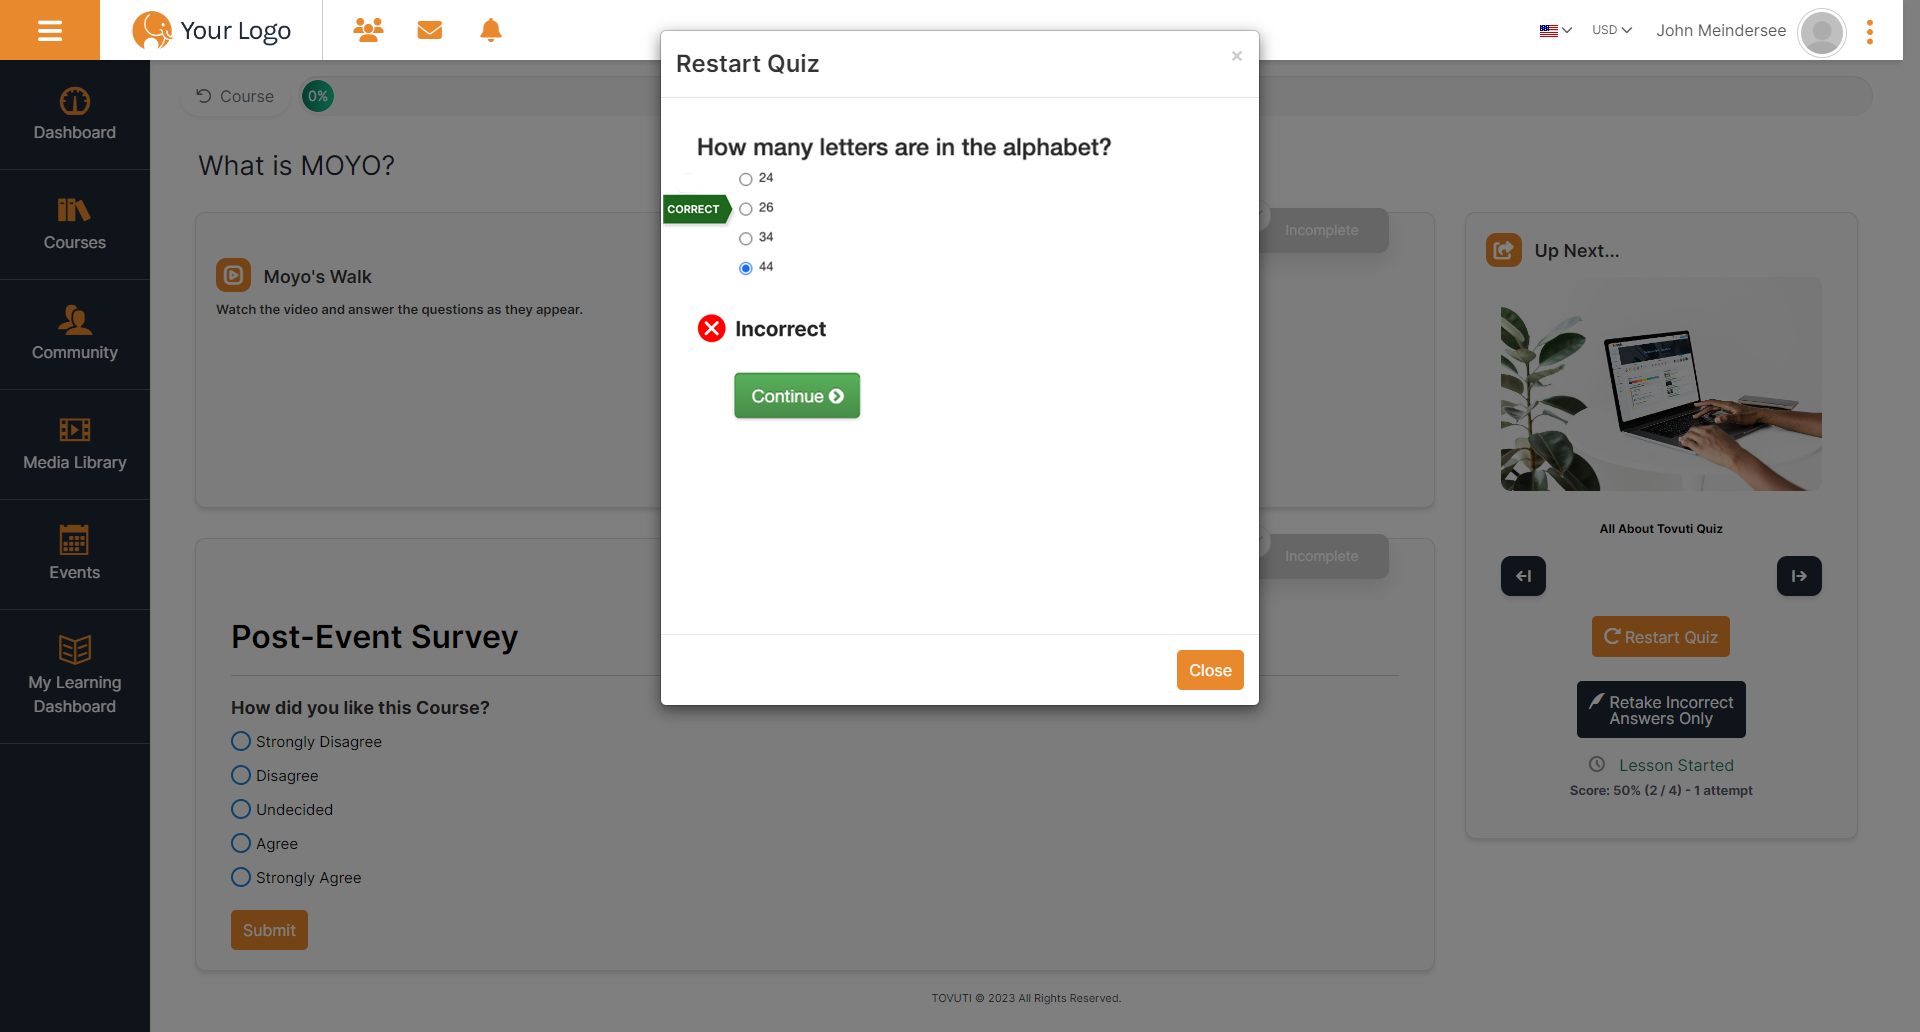This screenshot has width=1920, height=1032.
Task: Click the All About Tovuti Quiz title
Action: pos(1661,529)
